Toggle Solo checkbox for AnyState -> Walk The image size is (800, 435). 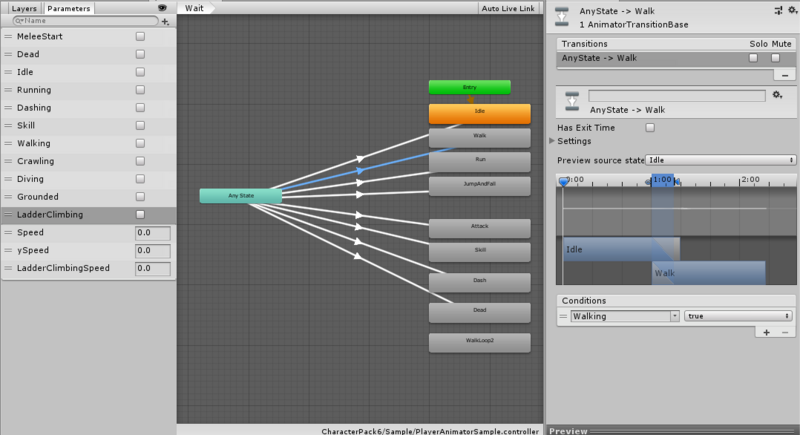click(753, 58)
